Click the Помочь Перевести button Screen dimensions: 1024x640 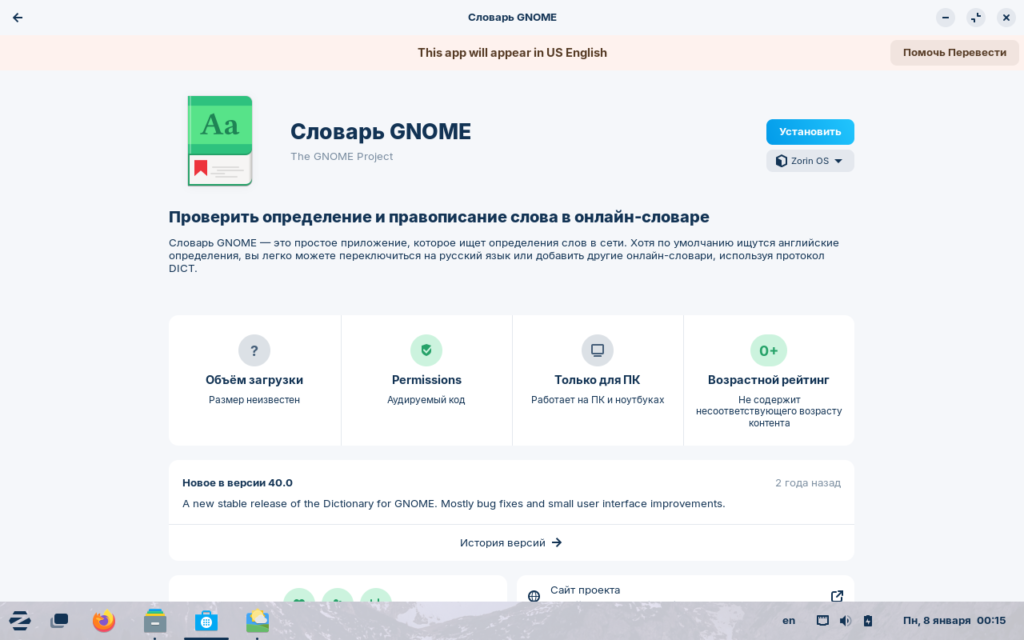pos(954,52)
